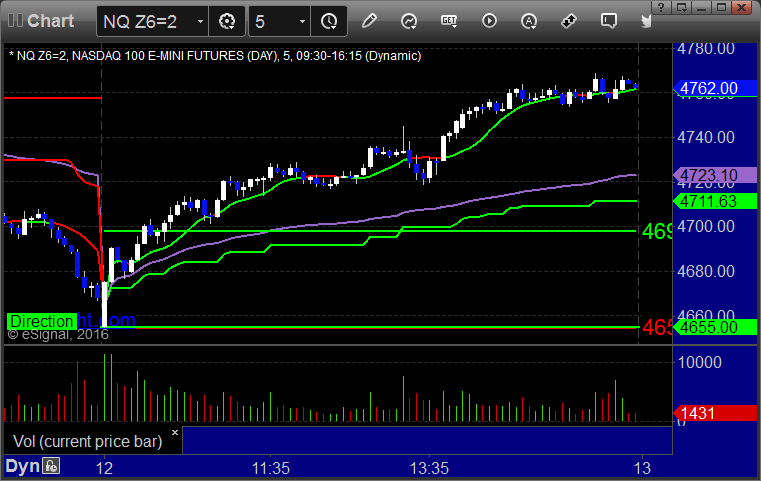Click the 1431 red volume marker
The image size is (761, 481).
pyautogui.click(x=715, y=413)
